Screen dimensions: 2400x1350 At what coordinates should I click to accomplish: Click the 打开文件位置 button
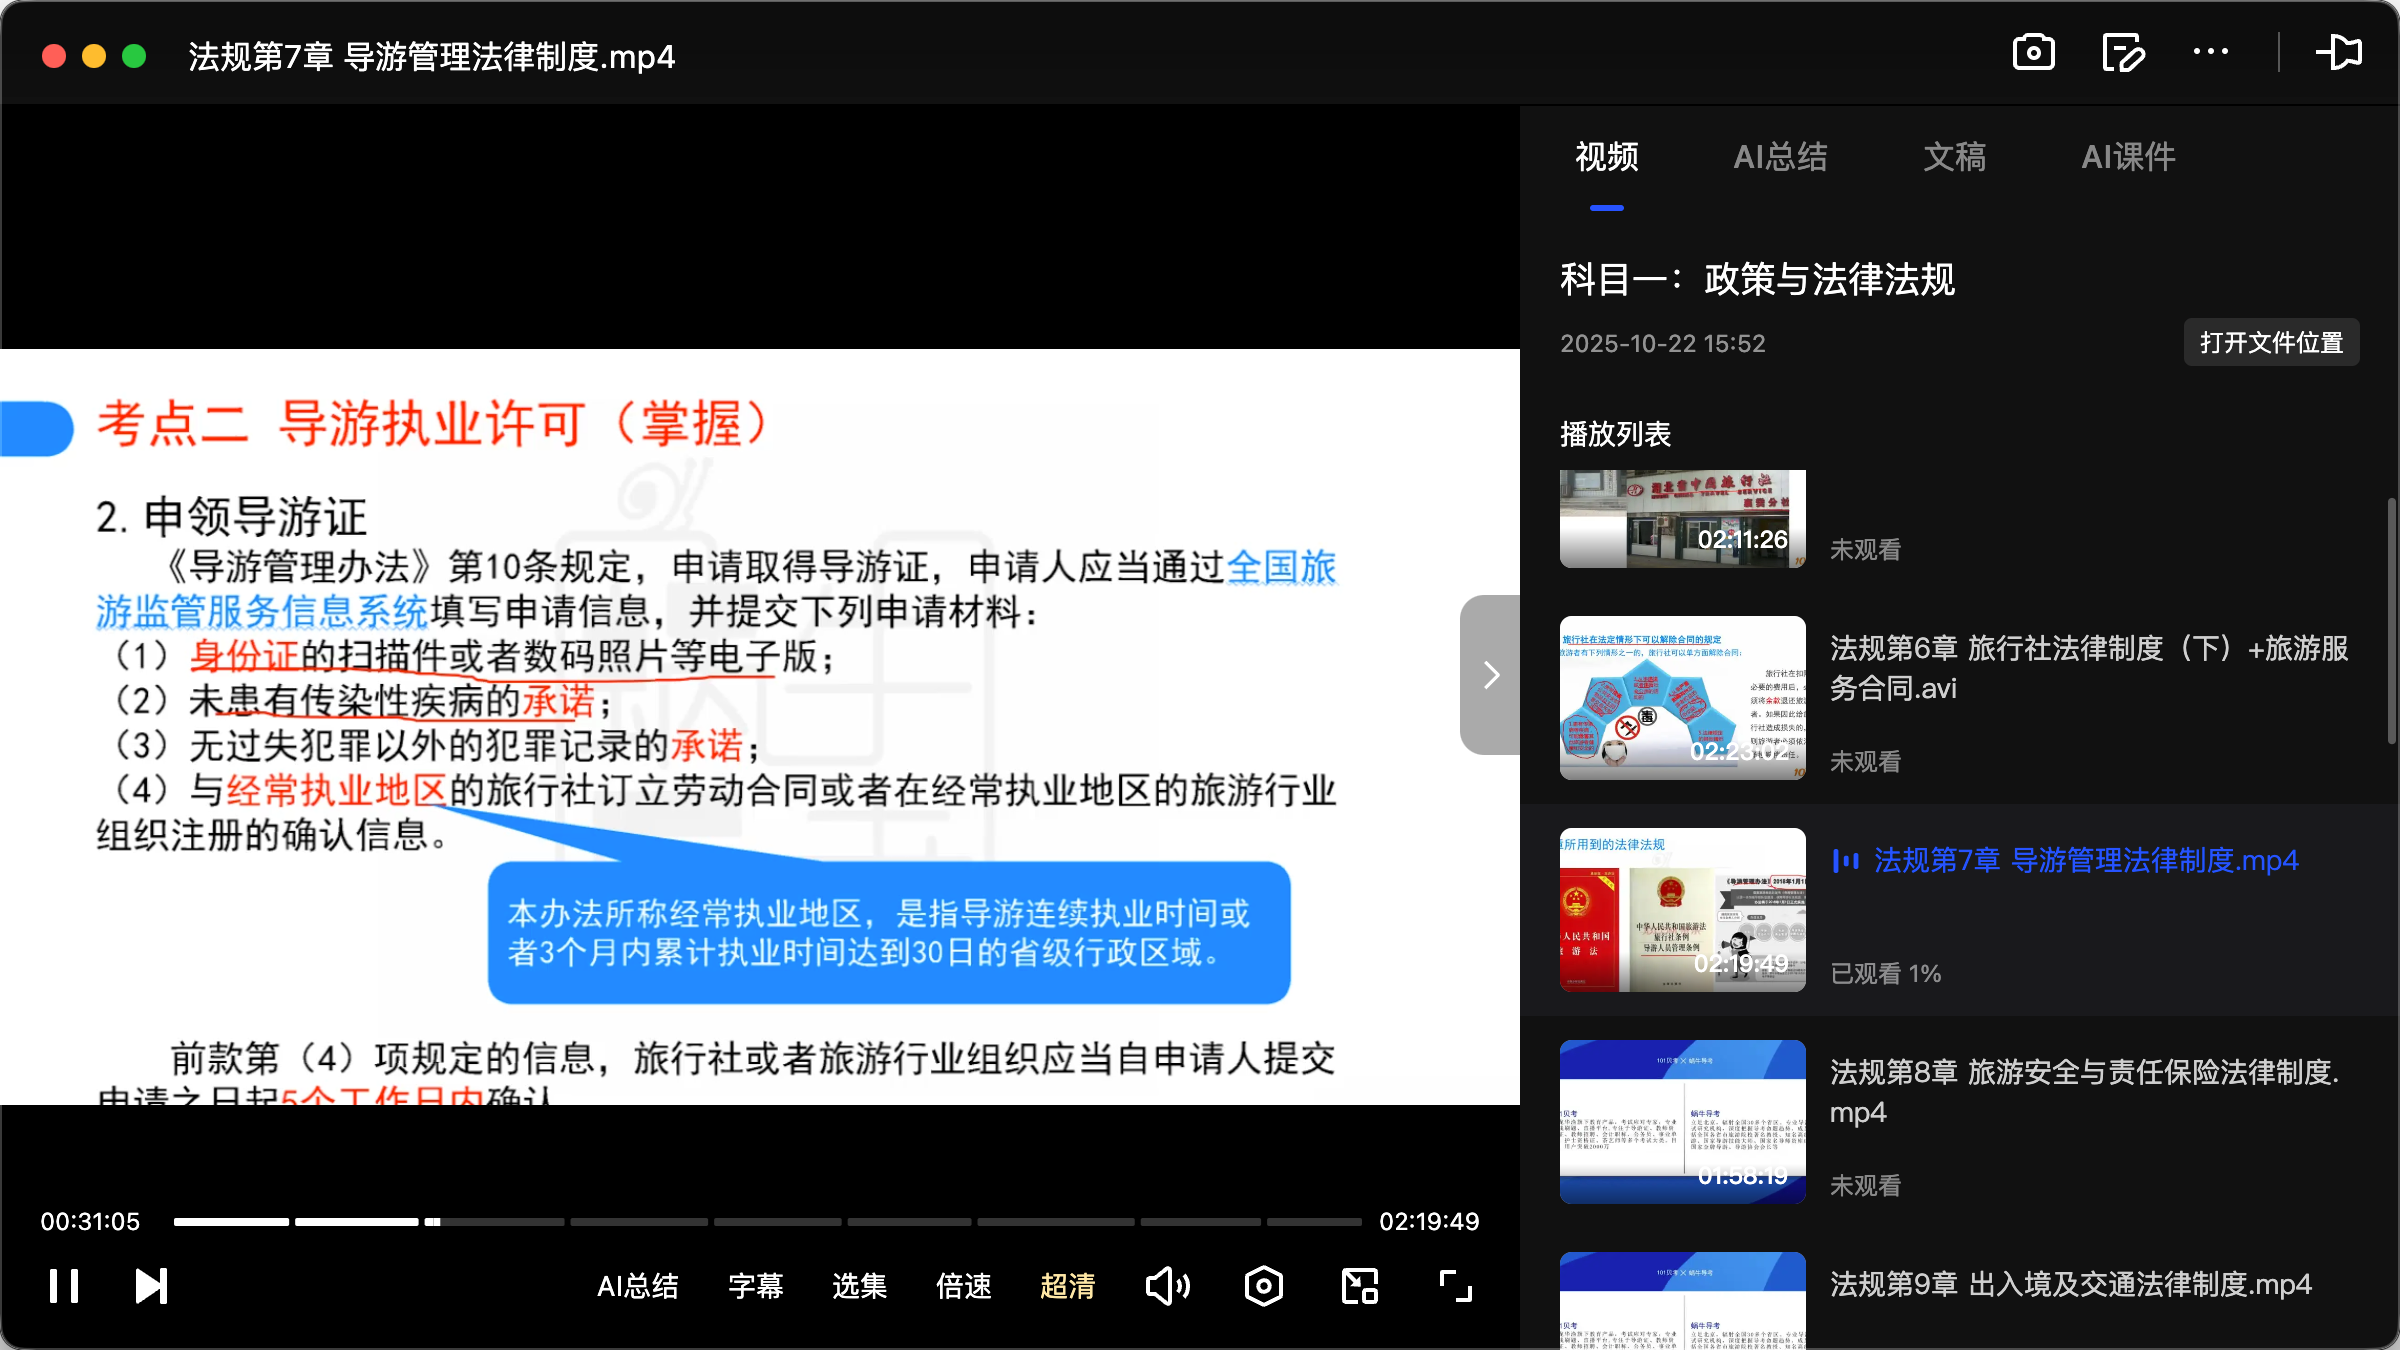point(2271,342)
